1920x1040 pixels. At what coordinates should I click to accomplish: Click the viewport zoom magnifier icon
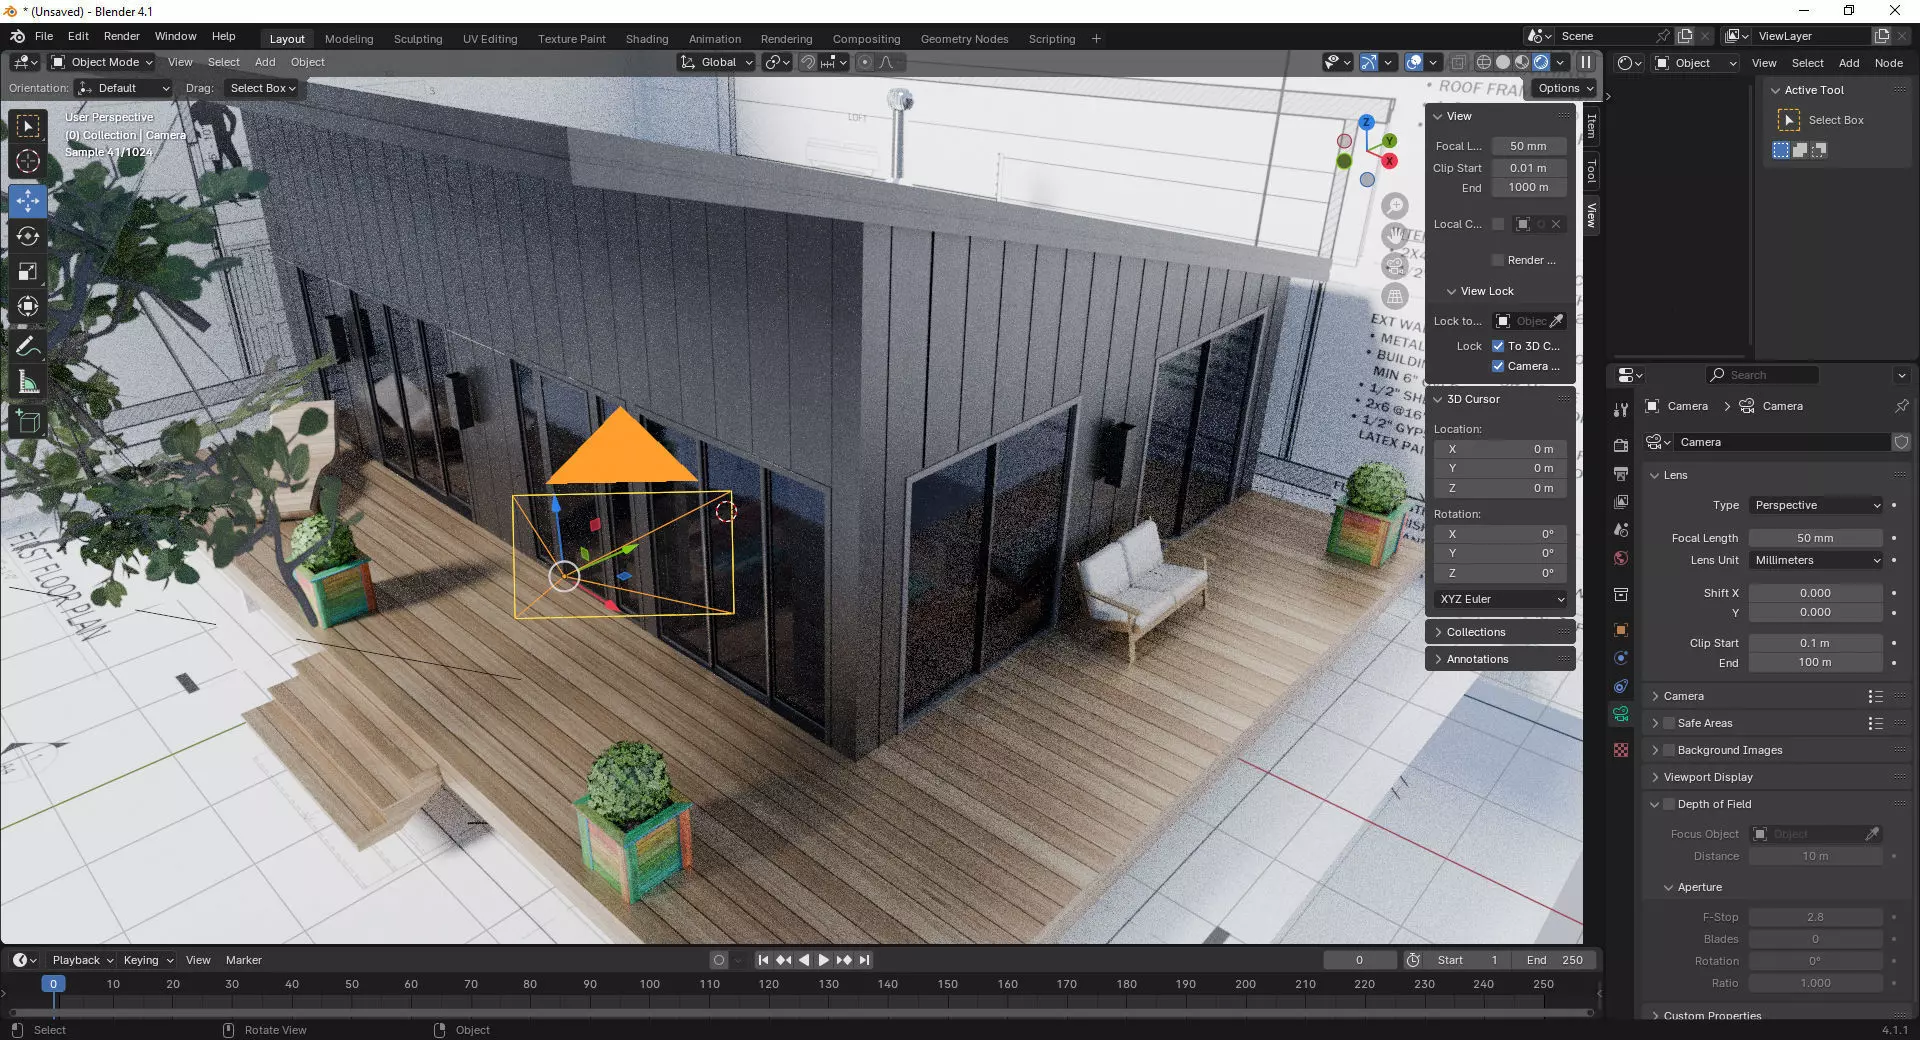1395,206
